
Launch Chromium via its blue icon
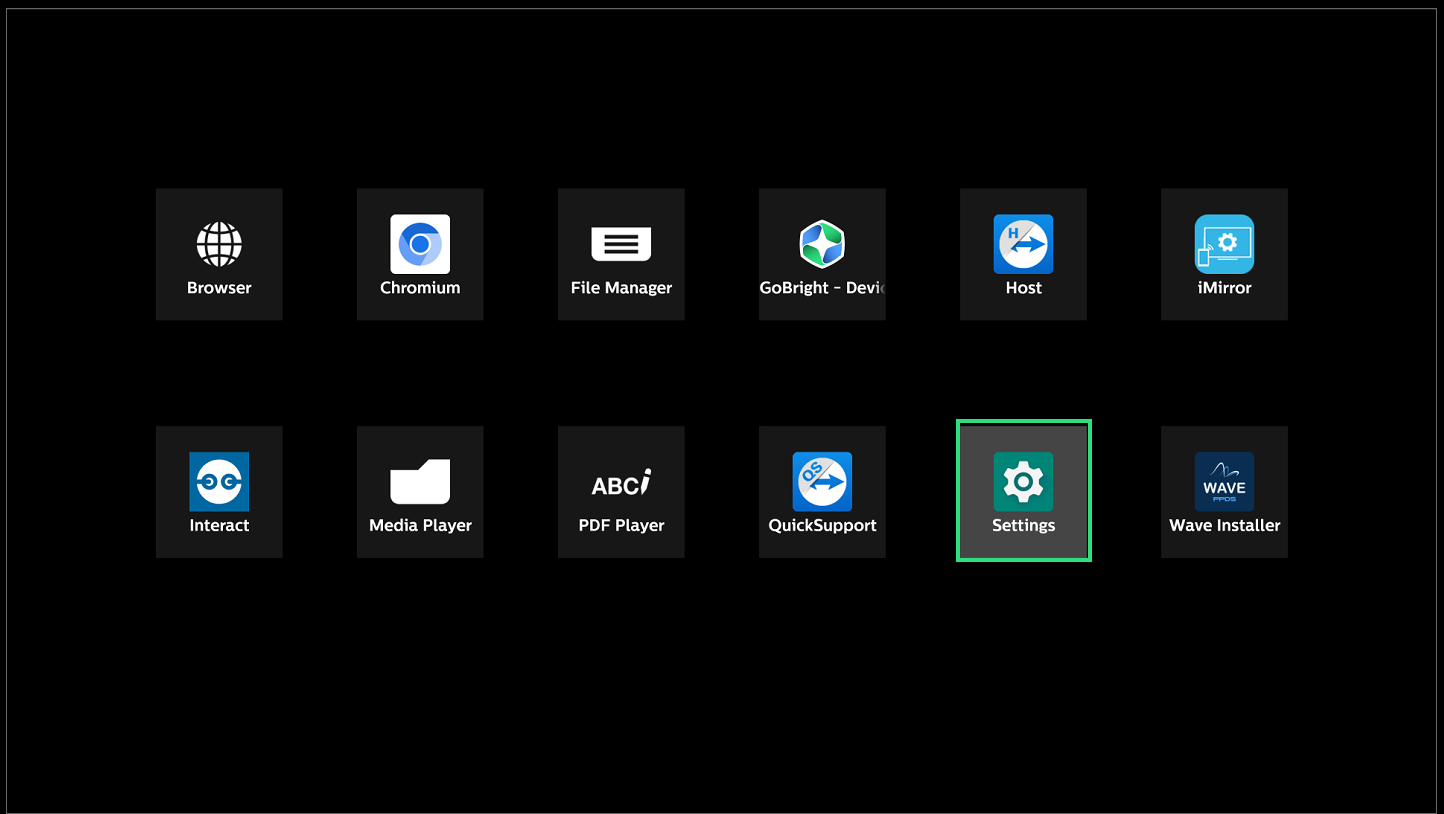tap(420, 244)
